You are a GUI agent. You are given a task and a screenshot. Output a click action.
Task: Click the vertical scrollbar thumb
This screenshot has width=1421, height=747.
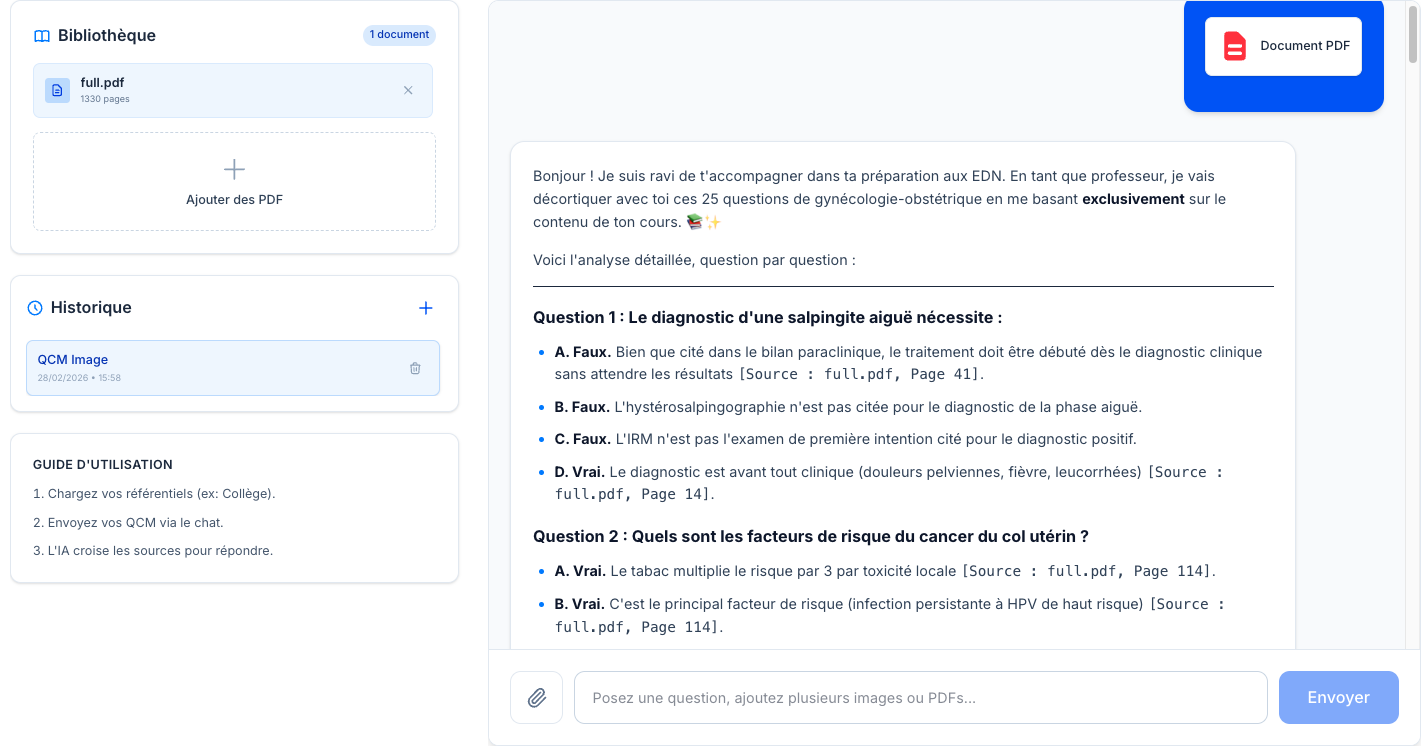click(x=1413, y=35)
